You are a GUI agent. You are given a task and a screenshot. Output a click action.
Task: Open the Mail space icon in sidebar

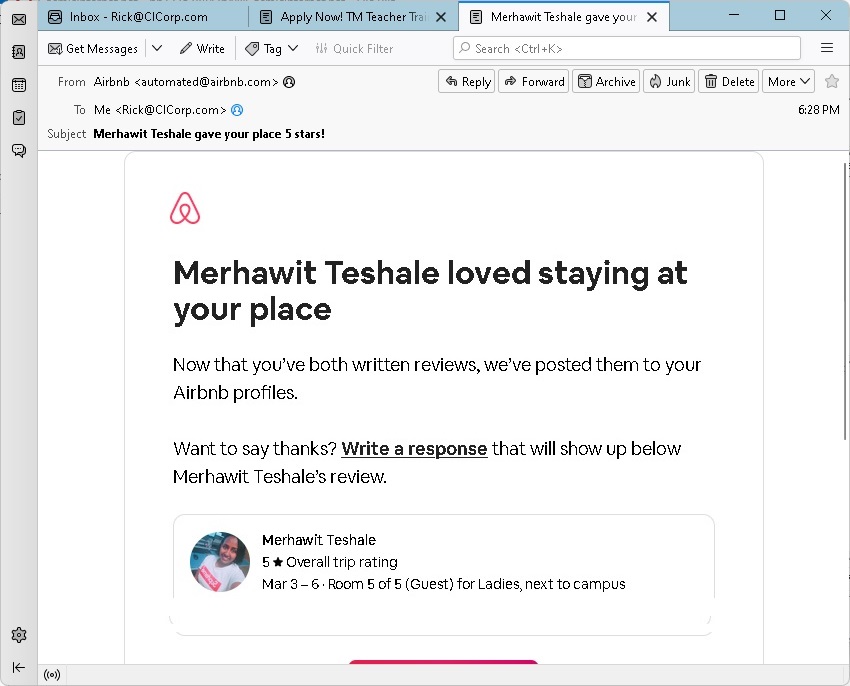[19, 20]
